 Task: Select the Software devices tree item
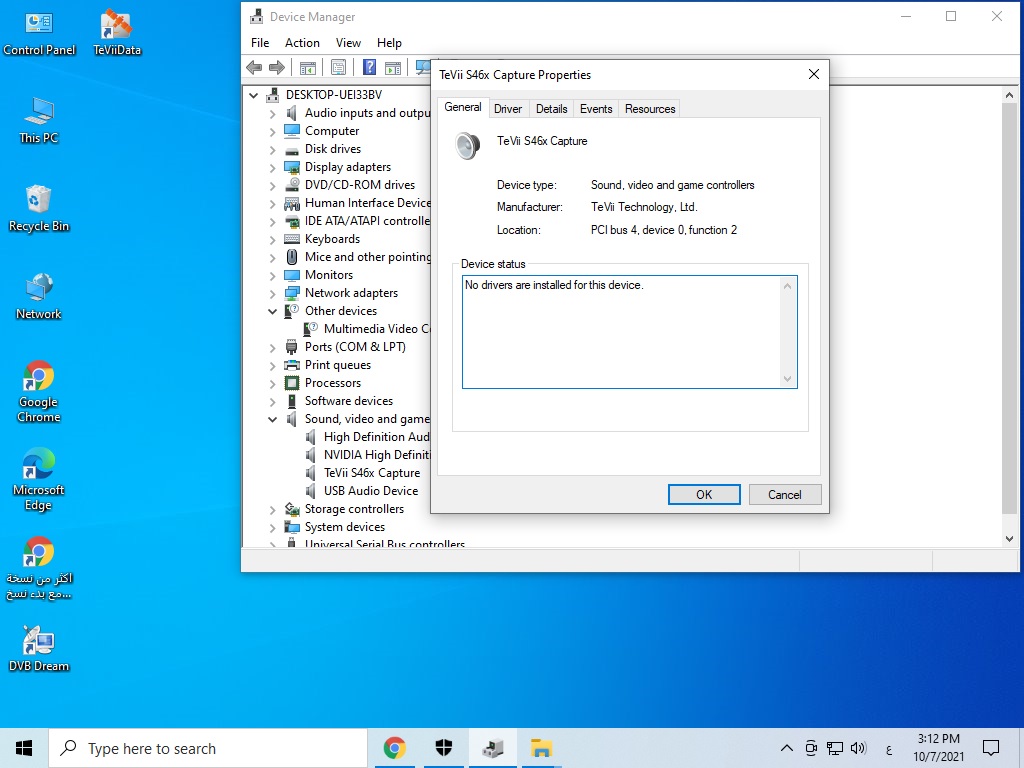[349, 401]
